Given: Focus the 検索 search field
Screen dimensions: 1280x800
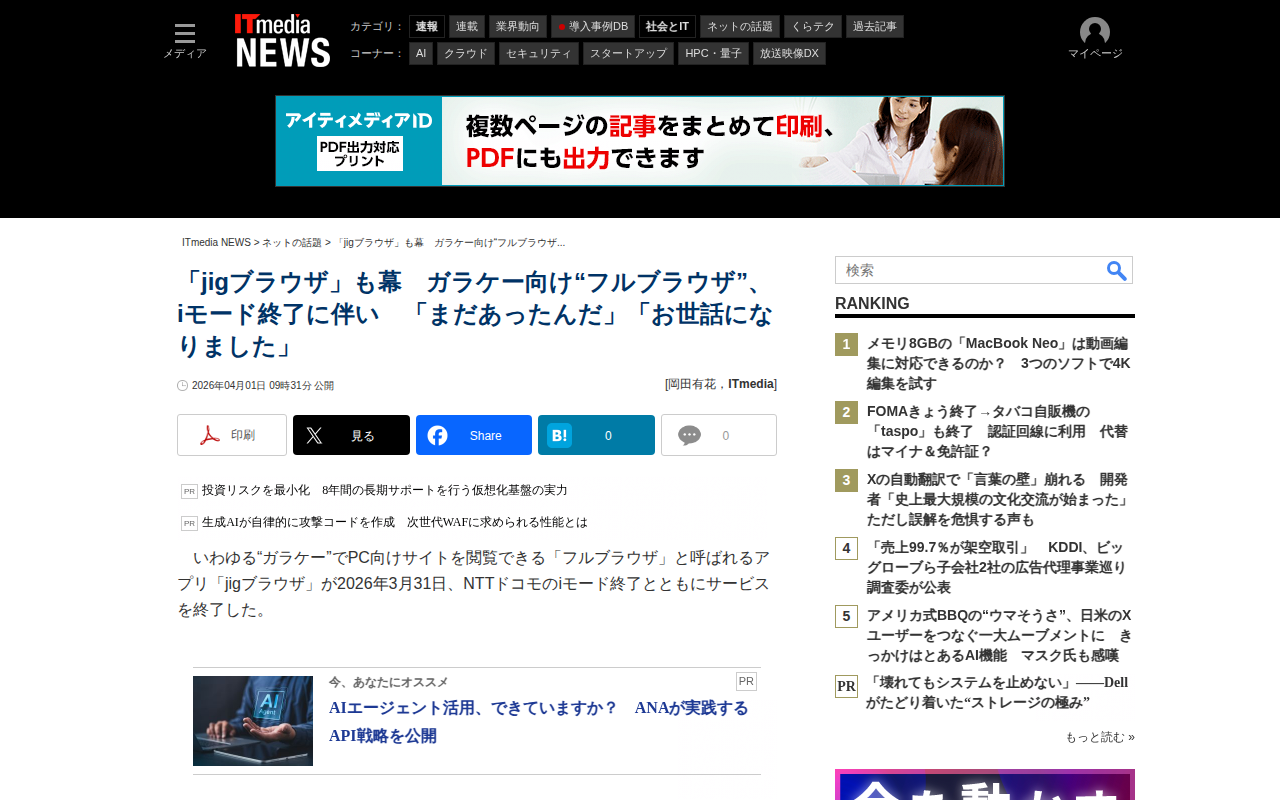Looking at the screenshot, I should [970, 270].
